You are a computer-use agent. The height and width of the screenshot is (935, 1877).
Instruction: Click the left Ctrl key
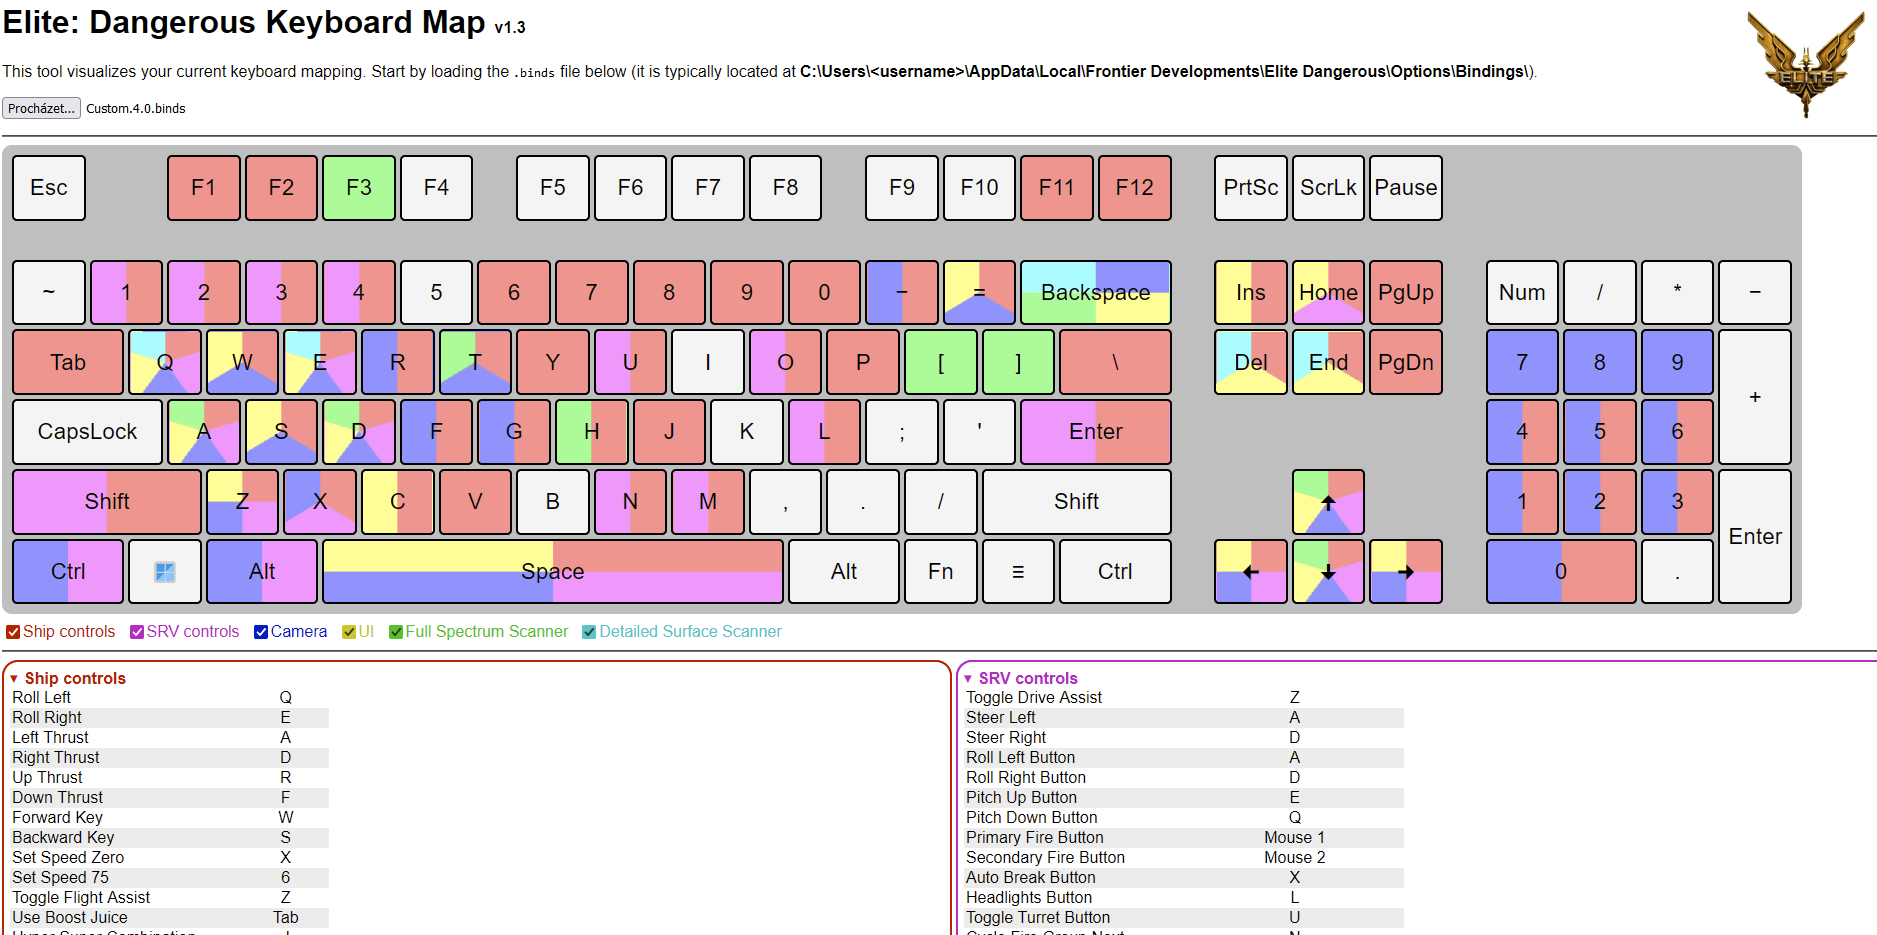pyautogui.click(x=68, y=571)
